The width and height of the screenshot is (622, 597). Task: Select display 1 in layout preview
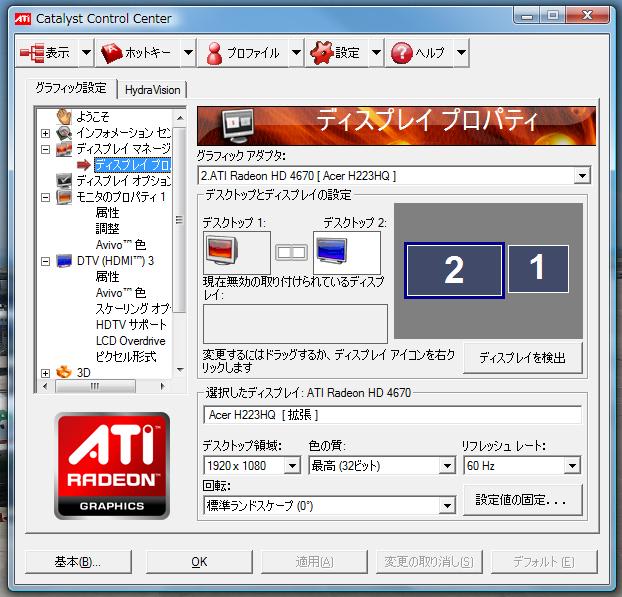pos(538,269)
